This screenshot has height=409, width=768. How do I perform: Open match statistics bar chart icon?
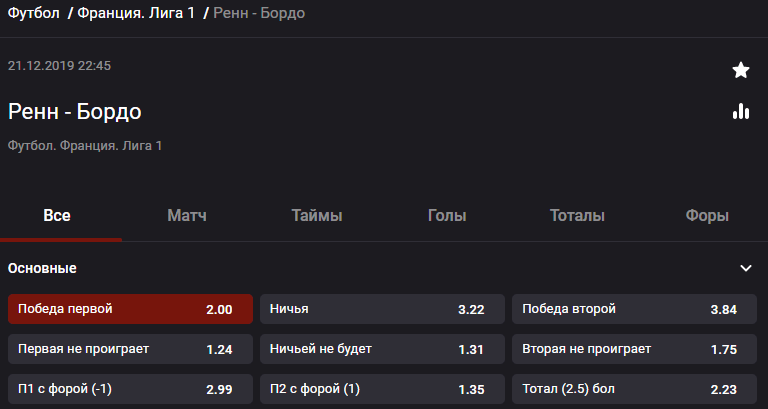point(741,111)
